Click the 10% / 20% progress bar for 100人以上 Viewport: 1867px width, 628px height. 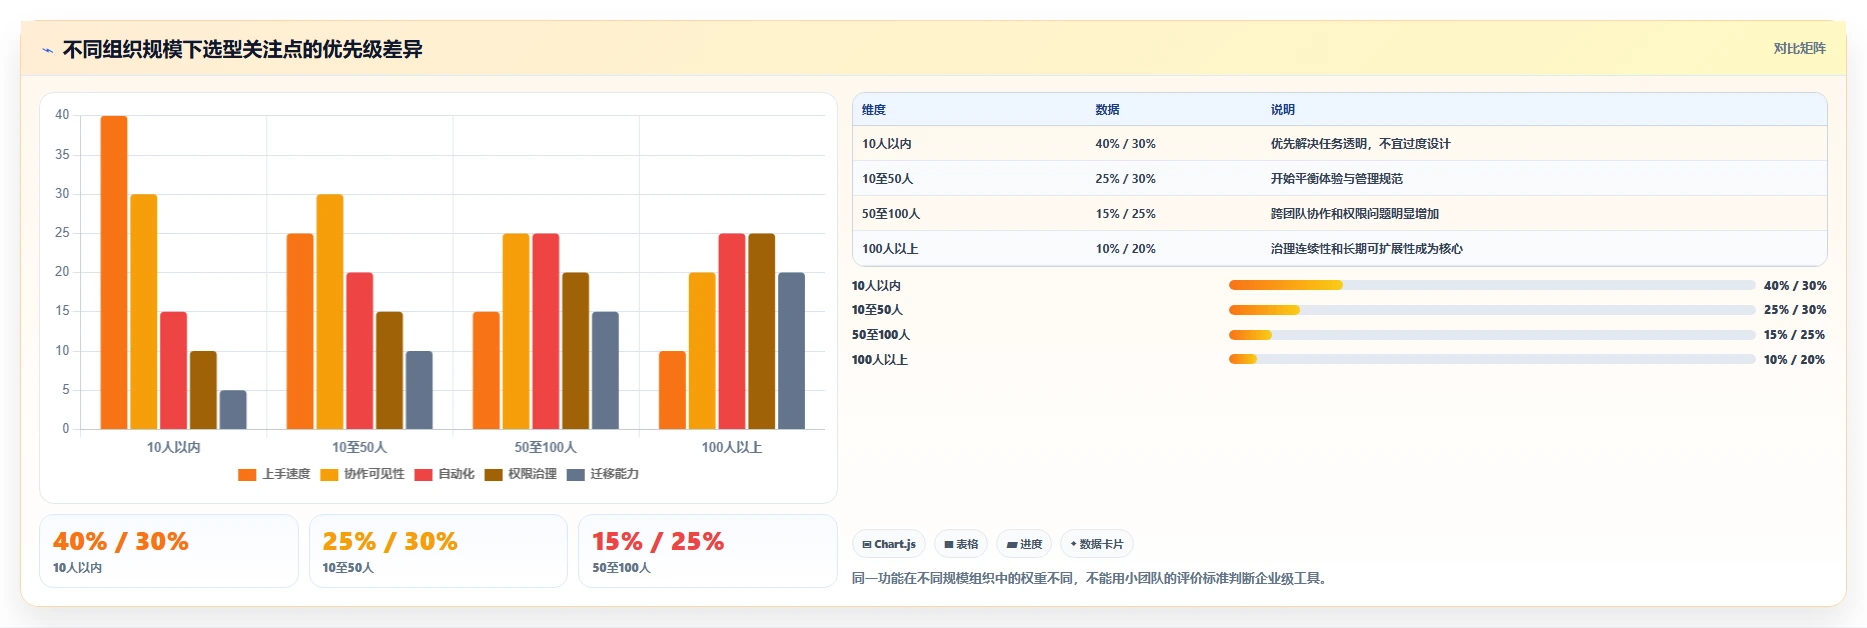click(1492, 359)
